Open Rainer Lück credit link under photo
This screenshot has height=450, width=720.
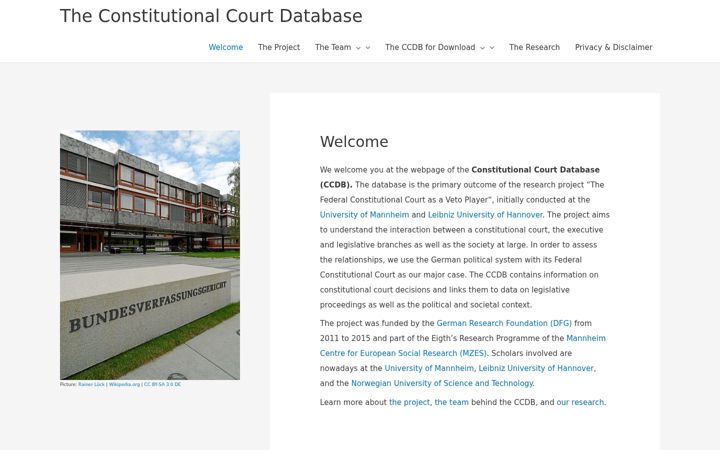(x=91, y=384)
